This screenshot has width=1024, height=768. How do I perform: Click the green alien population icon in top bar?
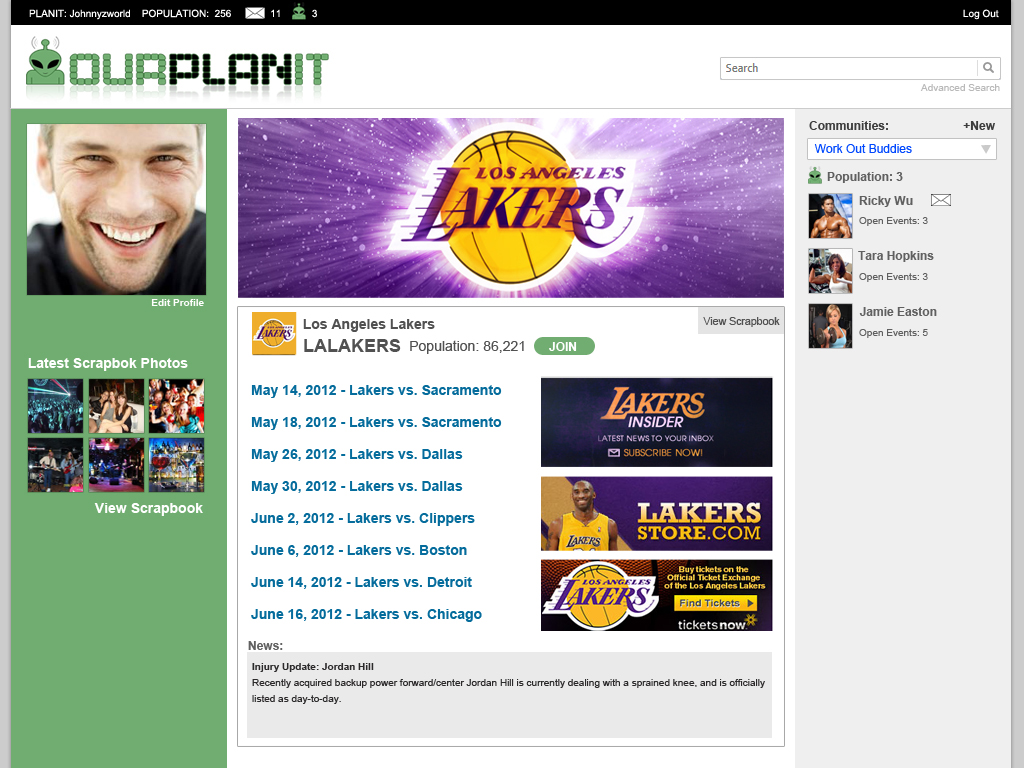(x=299, y=13)
